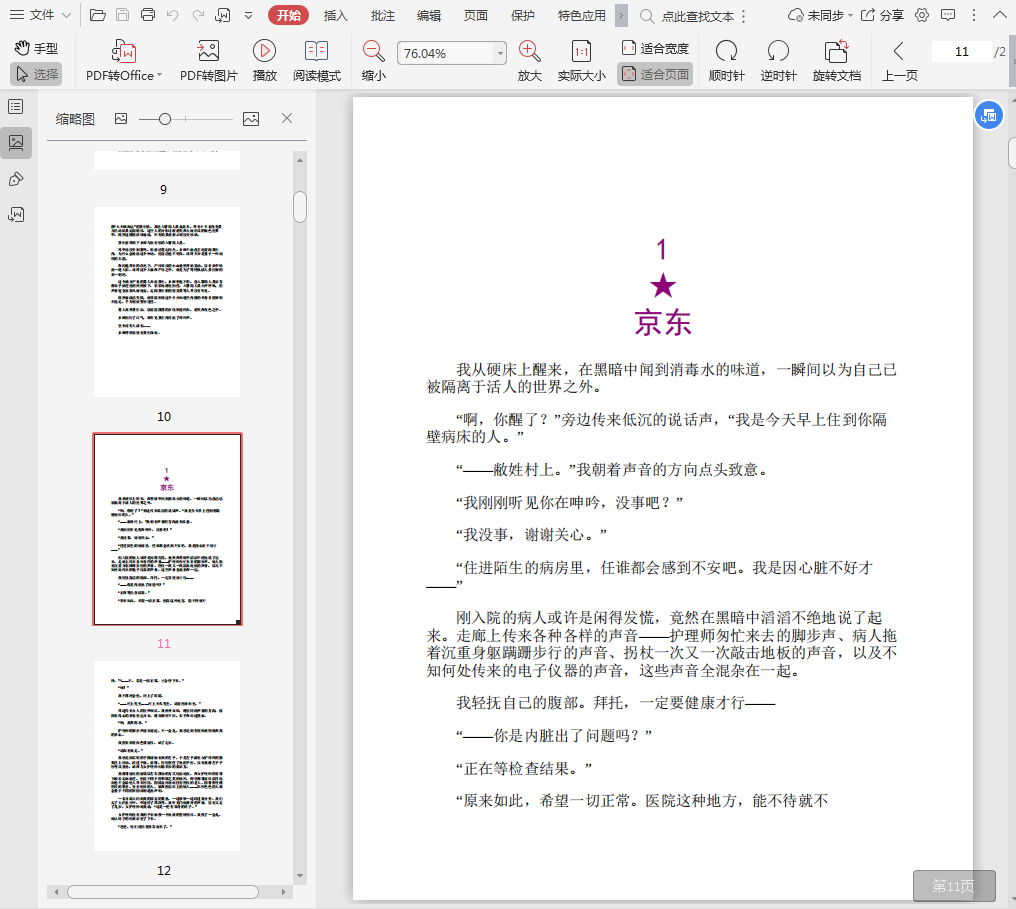Toggle 适合宽度 fit width
This screenshot has width=1016, height=909.
[x=655, y=48]
